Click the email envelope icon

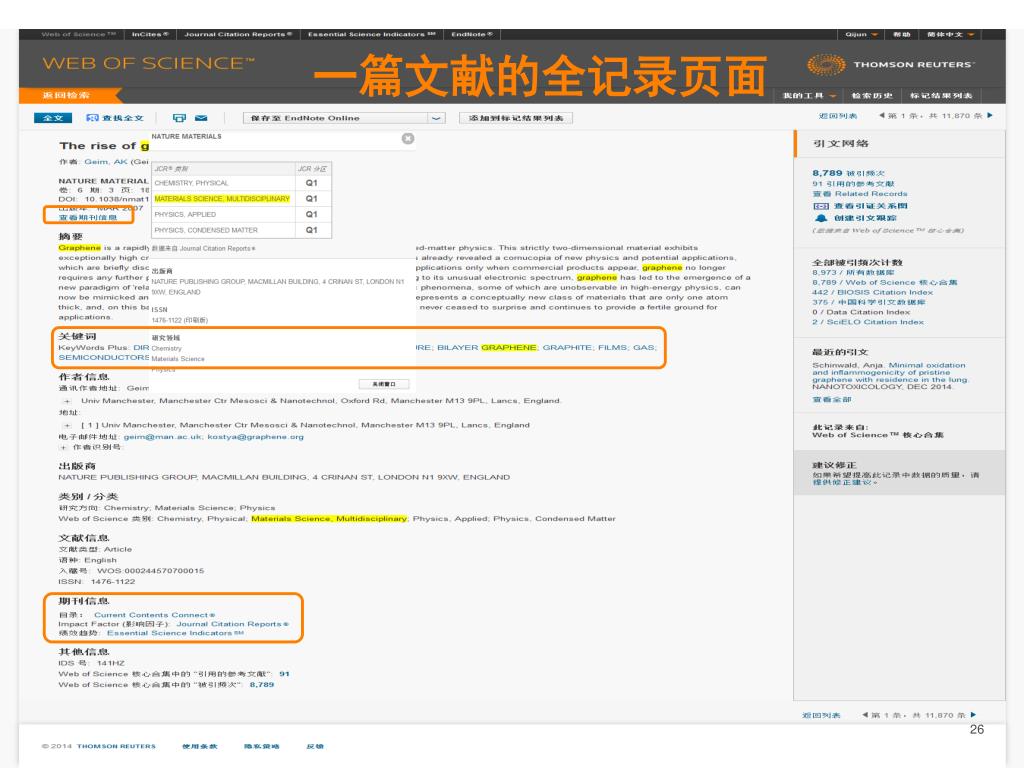pyautogui.click(x=201, y=118)
